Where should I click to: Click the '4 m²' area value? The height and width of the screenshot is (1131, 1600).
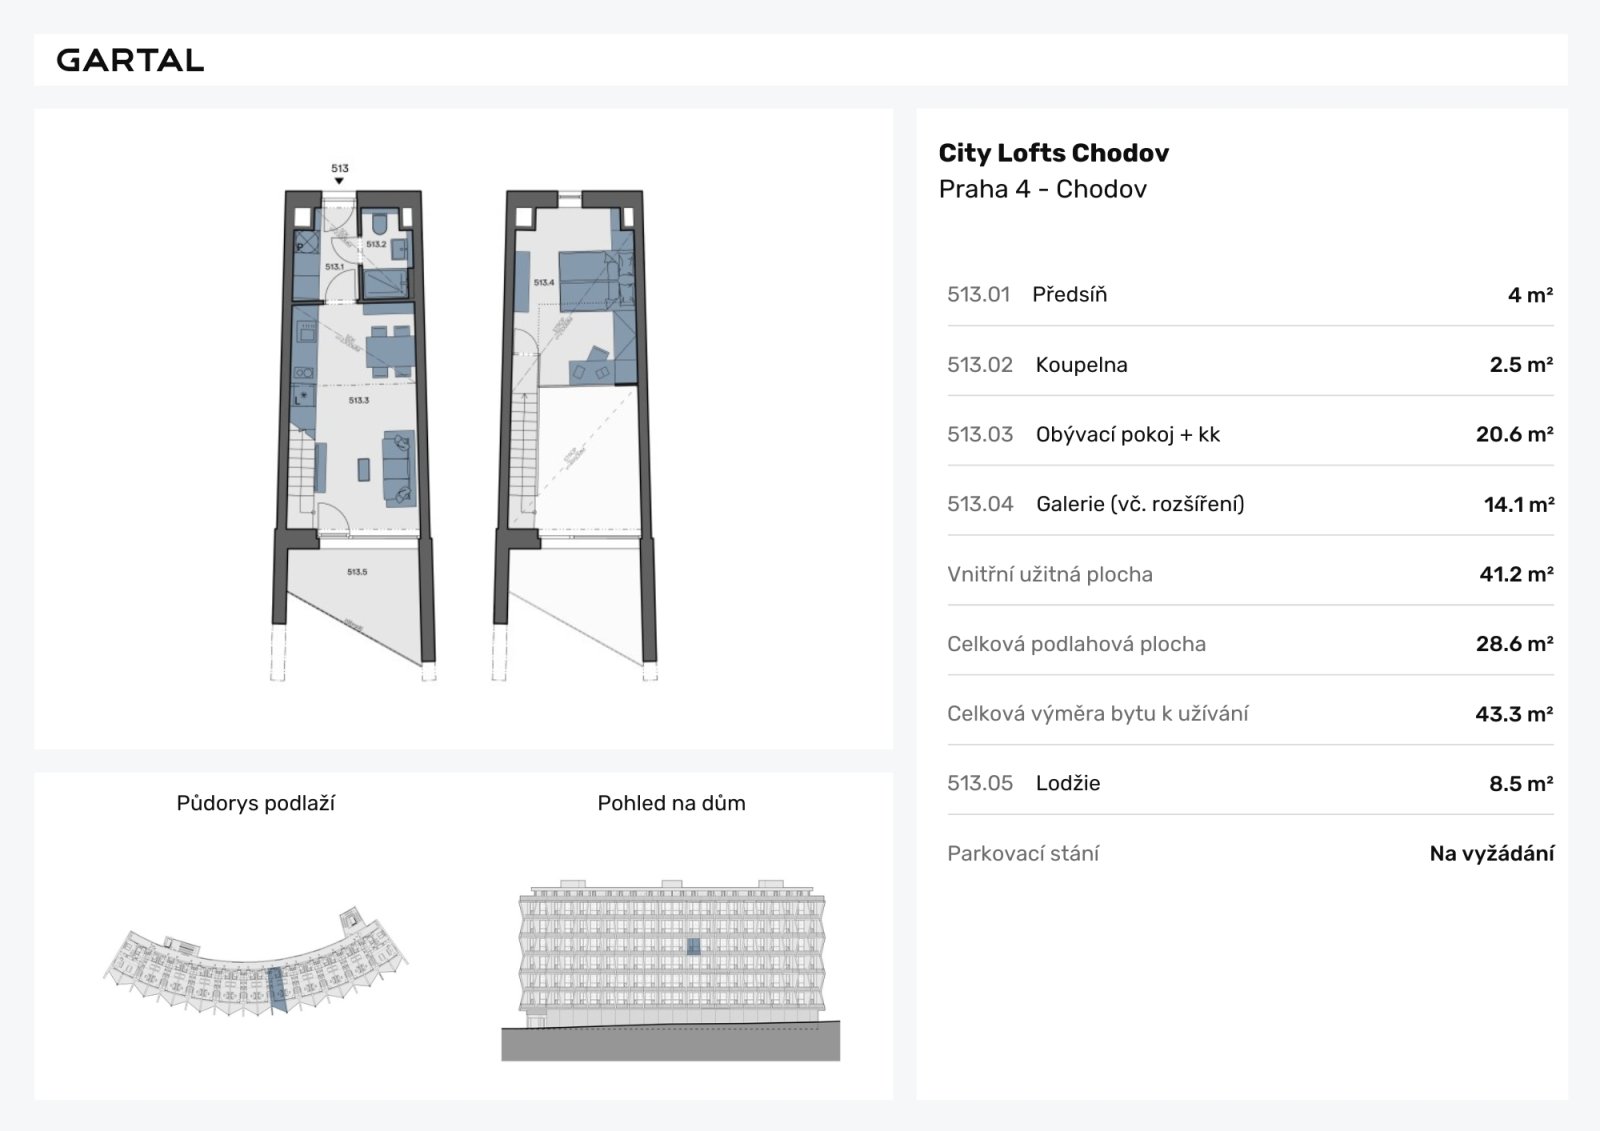(1530, 295)
